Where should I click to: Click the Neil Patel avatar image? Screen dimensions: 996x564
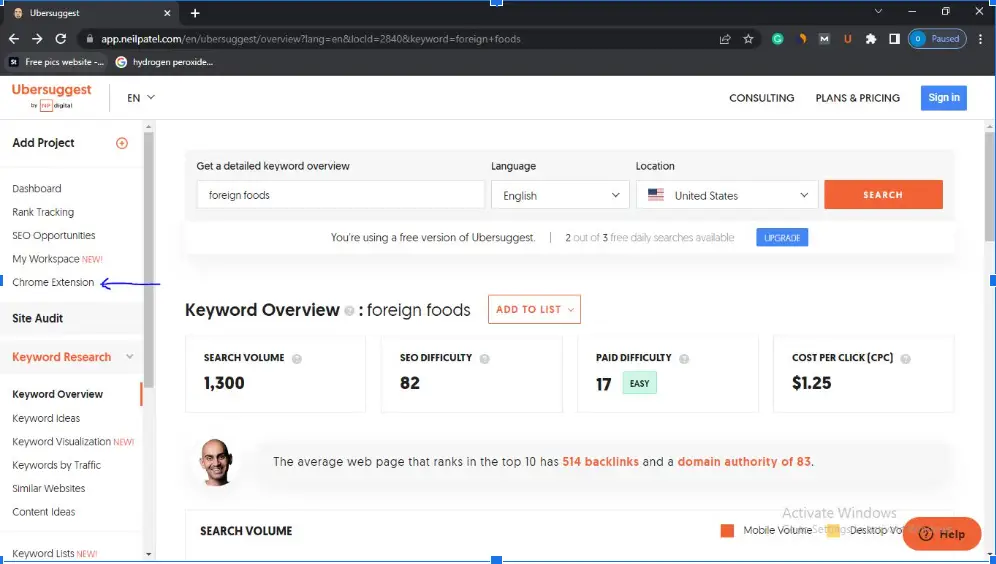(216, 462)
